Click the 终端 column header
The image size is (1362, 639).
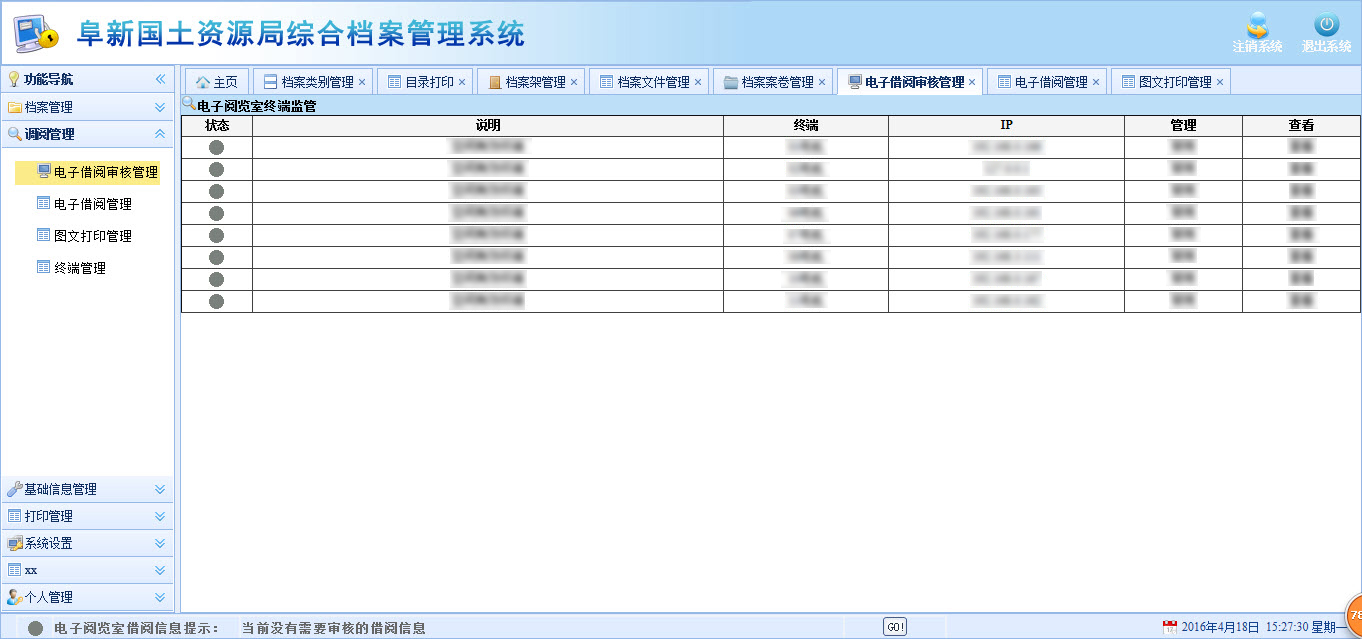805,126
